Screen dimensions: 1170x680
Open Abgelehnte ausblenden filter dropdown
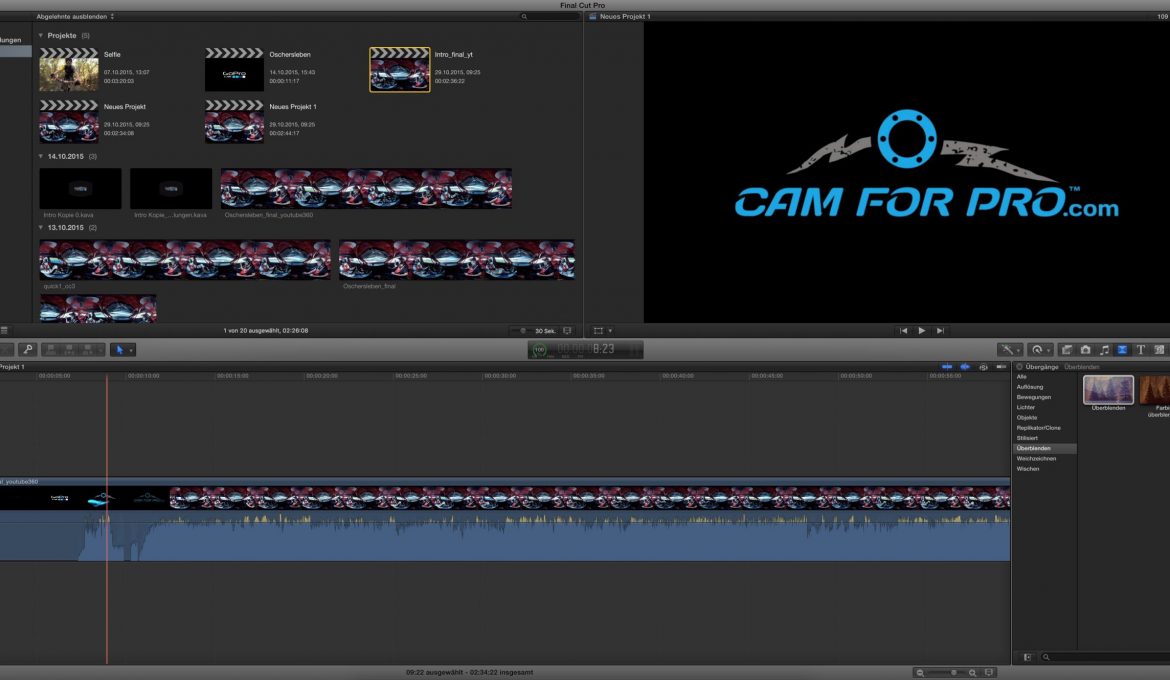click(x=75, y=16)
